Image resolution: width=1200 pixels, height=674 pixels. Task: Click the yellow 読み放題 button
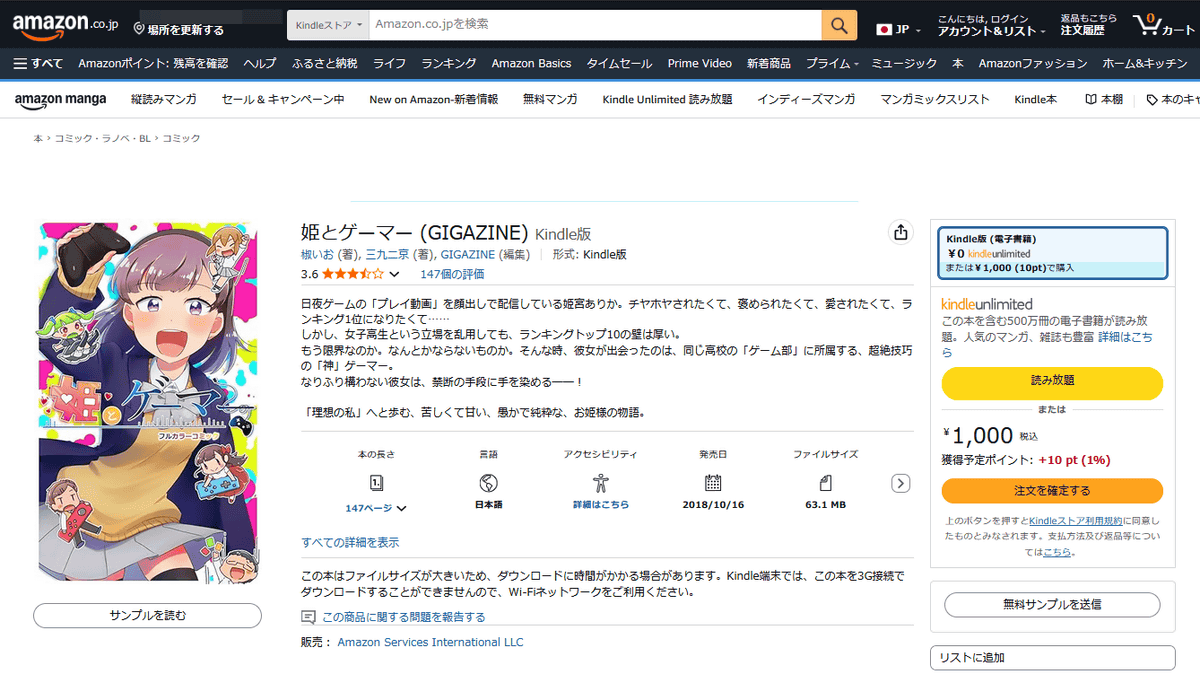[1052, 383]
